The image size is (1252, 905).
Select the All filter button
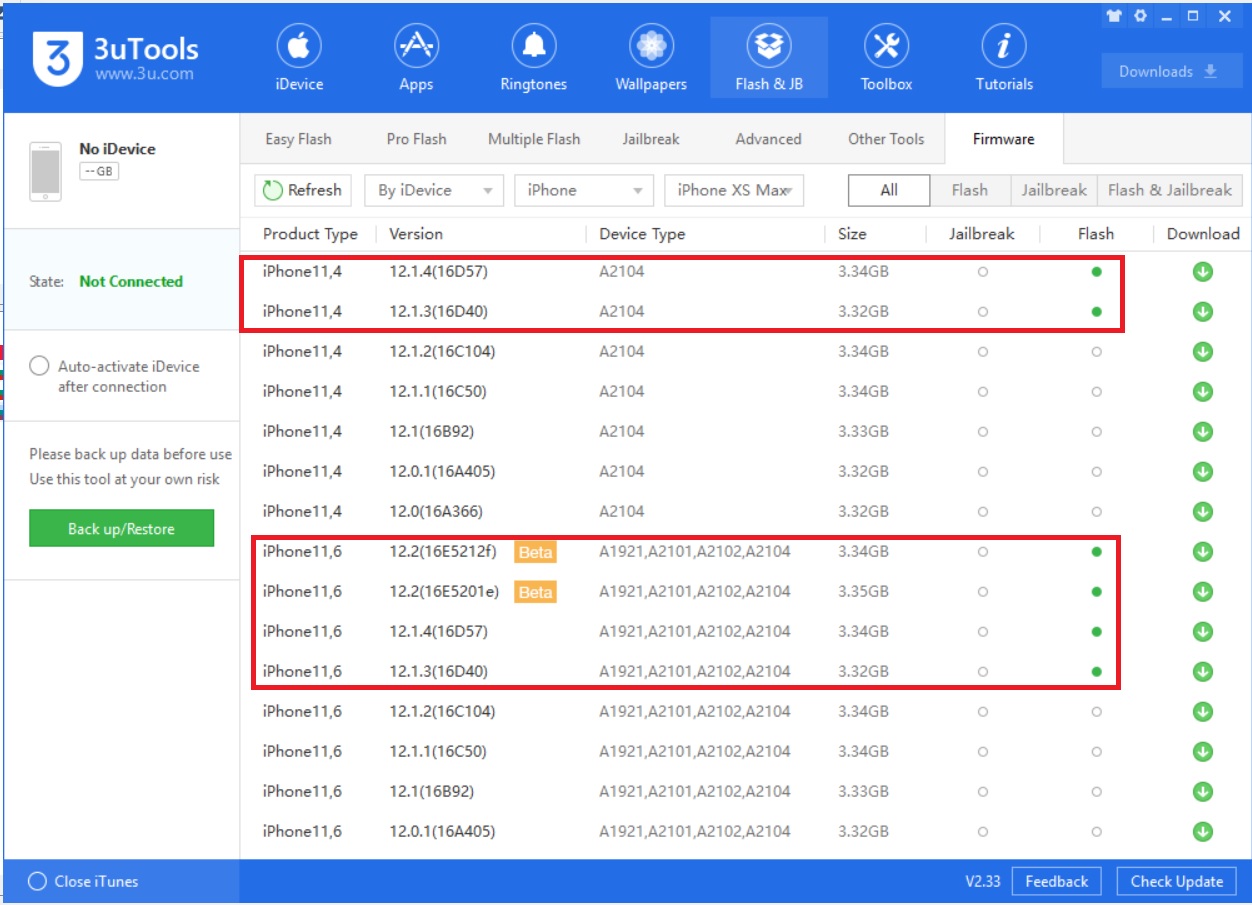click(x=889, y=190)
